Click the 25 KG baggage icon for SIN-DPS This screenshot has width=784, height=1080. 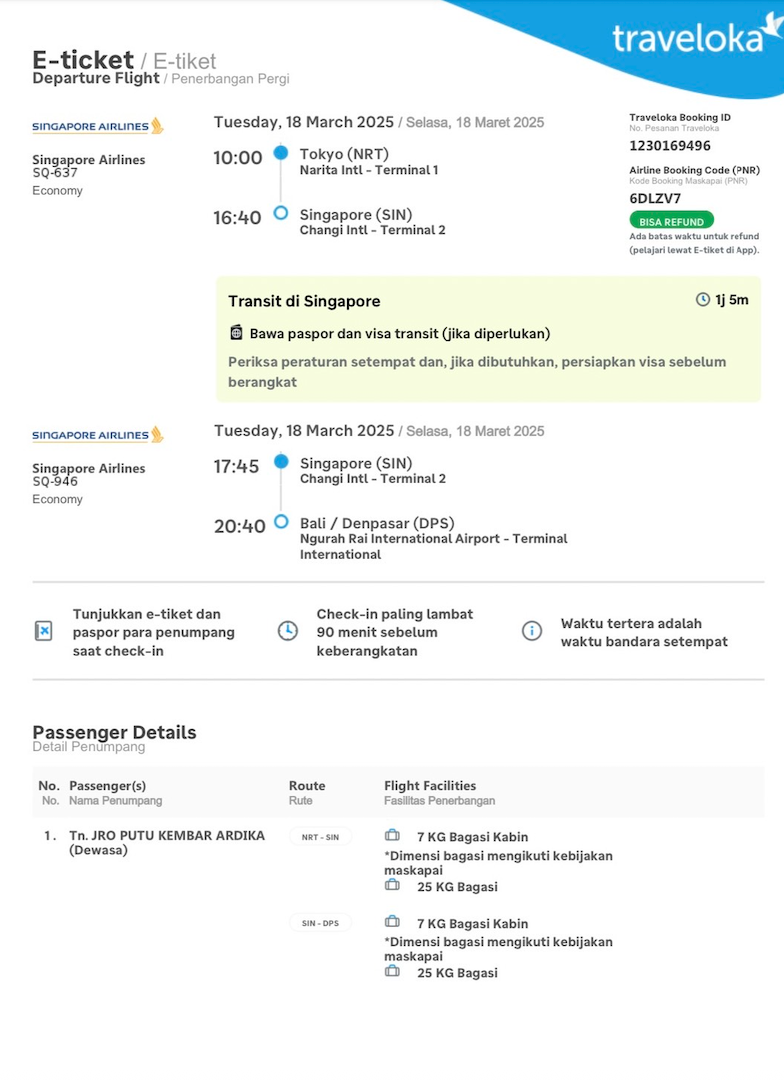click(392, 972)
